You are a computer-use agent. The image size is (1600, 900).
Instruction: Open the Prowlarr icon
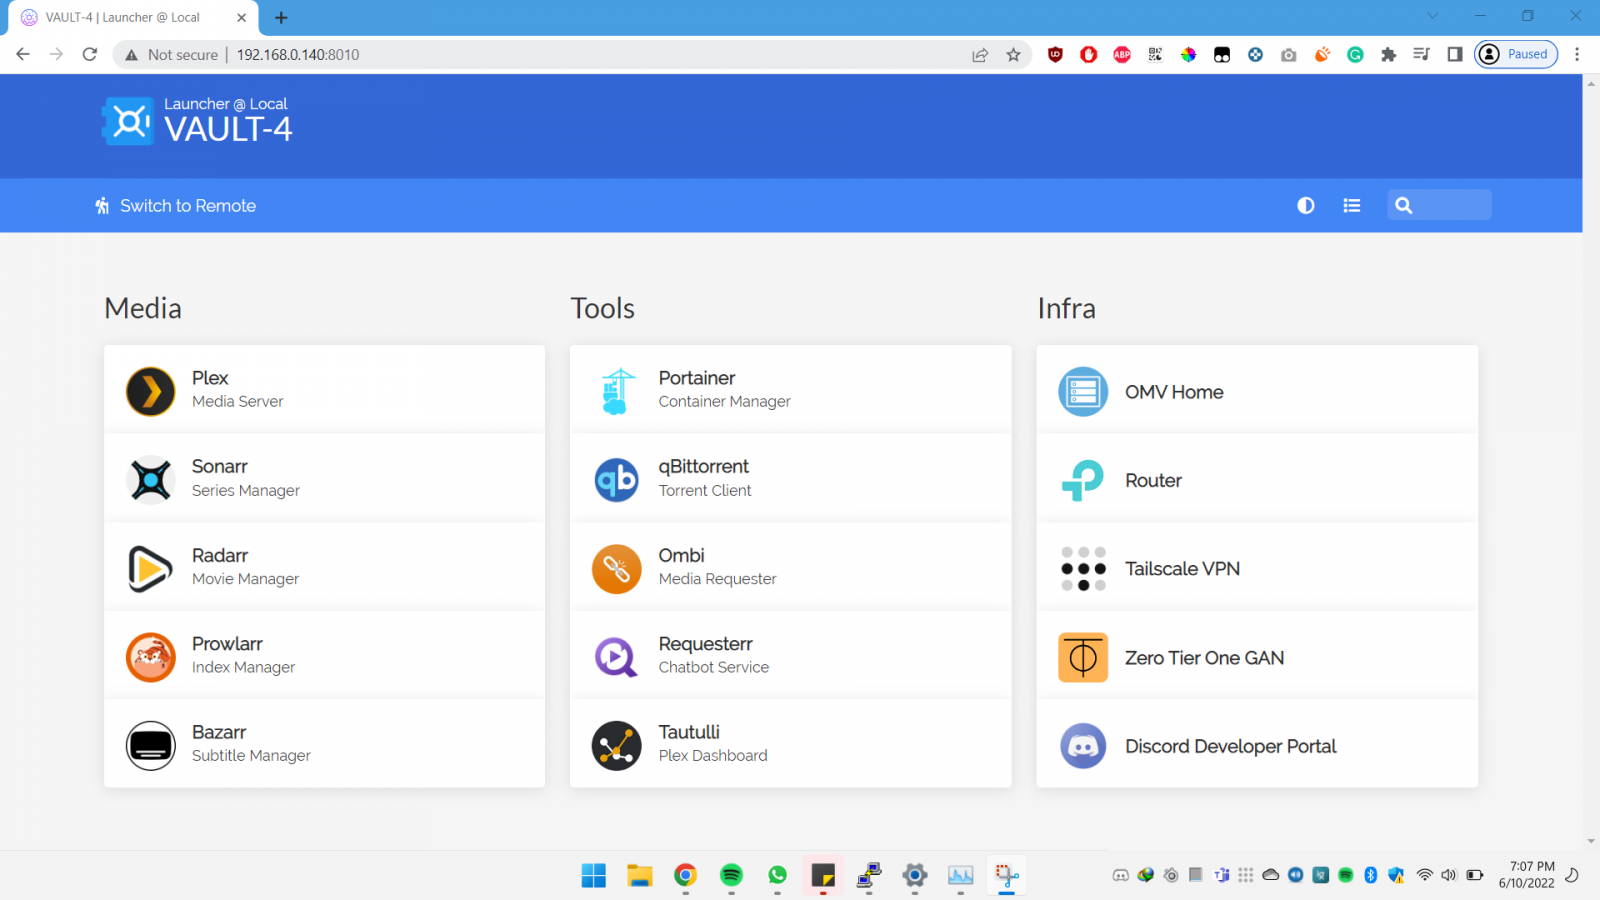(151, 657)
